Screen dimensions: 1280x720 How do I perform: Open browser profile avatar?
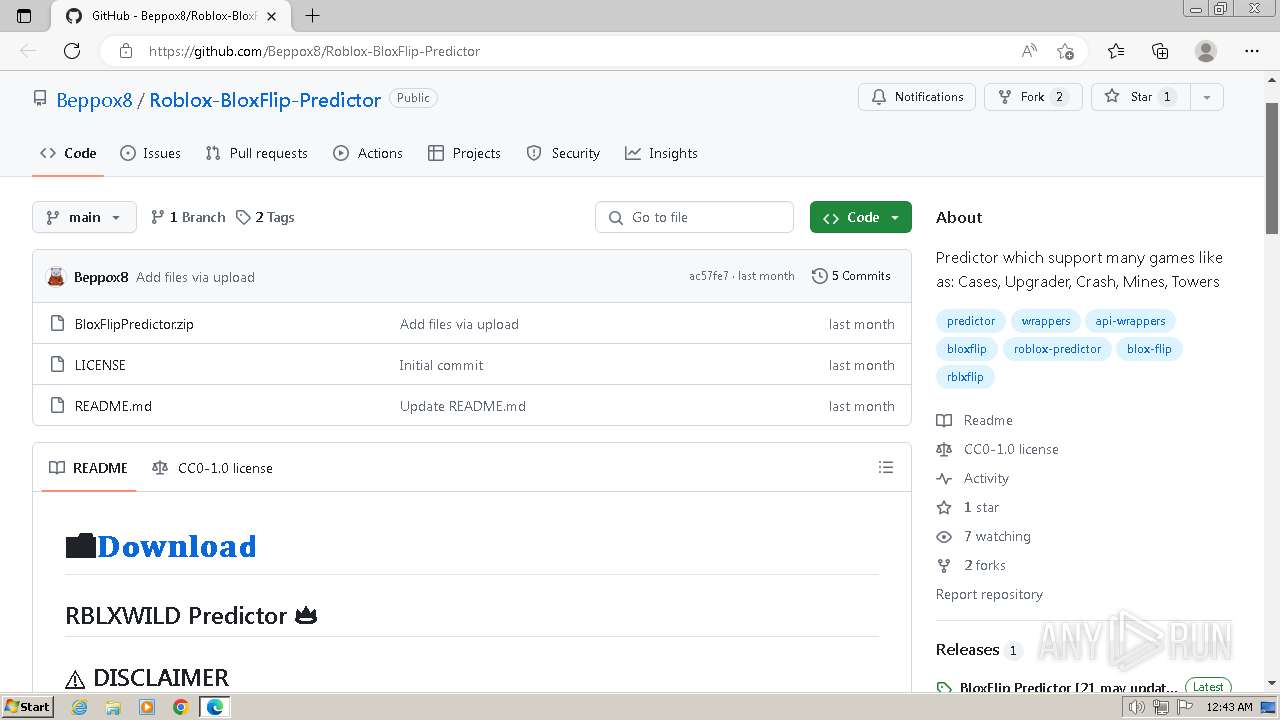[1206, 51]
